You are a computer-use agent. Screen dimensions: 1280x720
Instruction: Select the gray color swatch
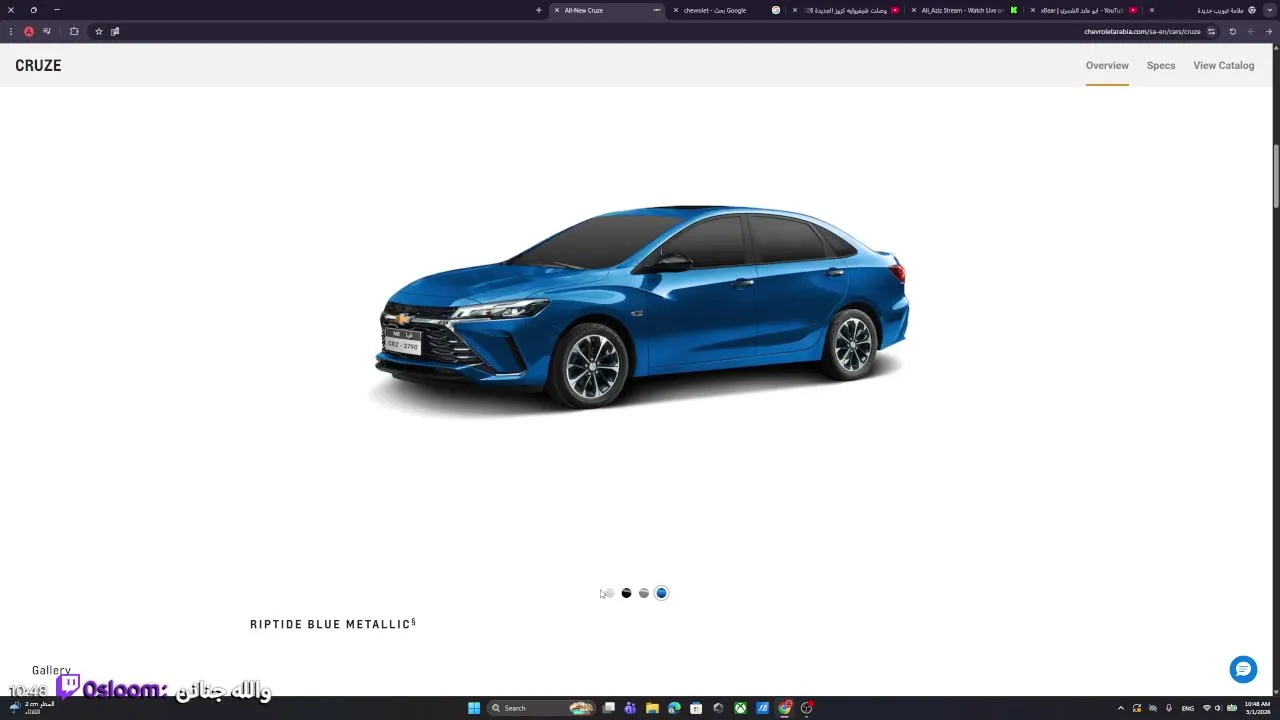click(644, 593)
